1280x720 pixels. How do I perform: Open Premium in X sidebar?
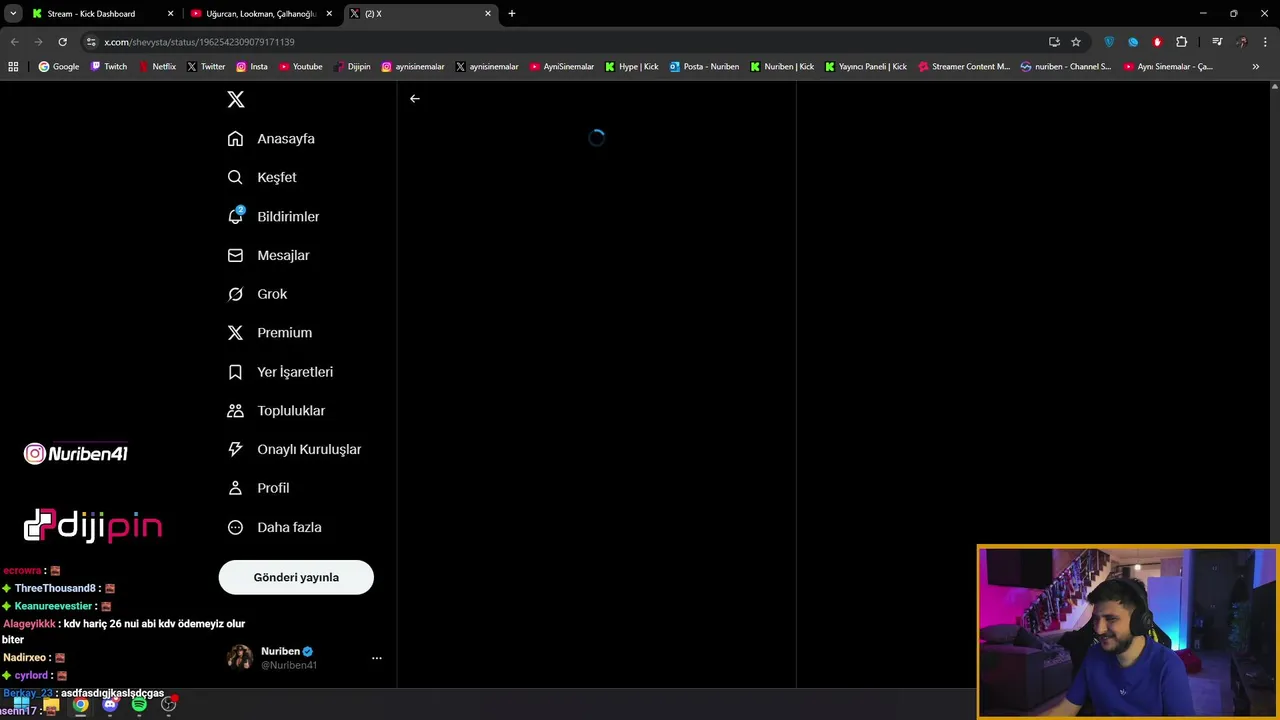(269, 333)
